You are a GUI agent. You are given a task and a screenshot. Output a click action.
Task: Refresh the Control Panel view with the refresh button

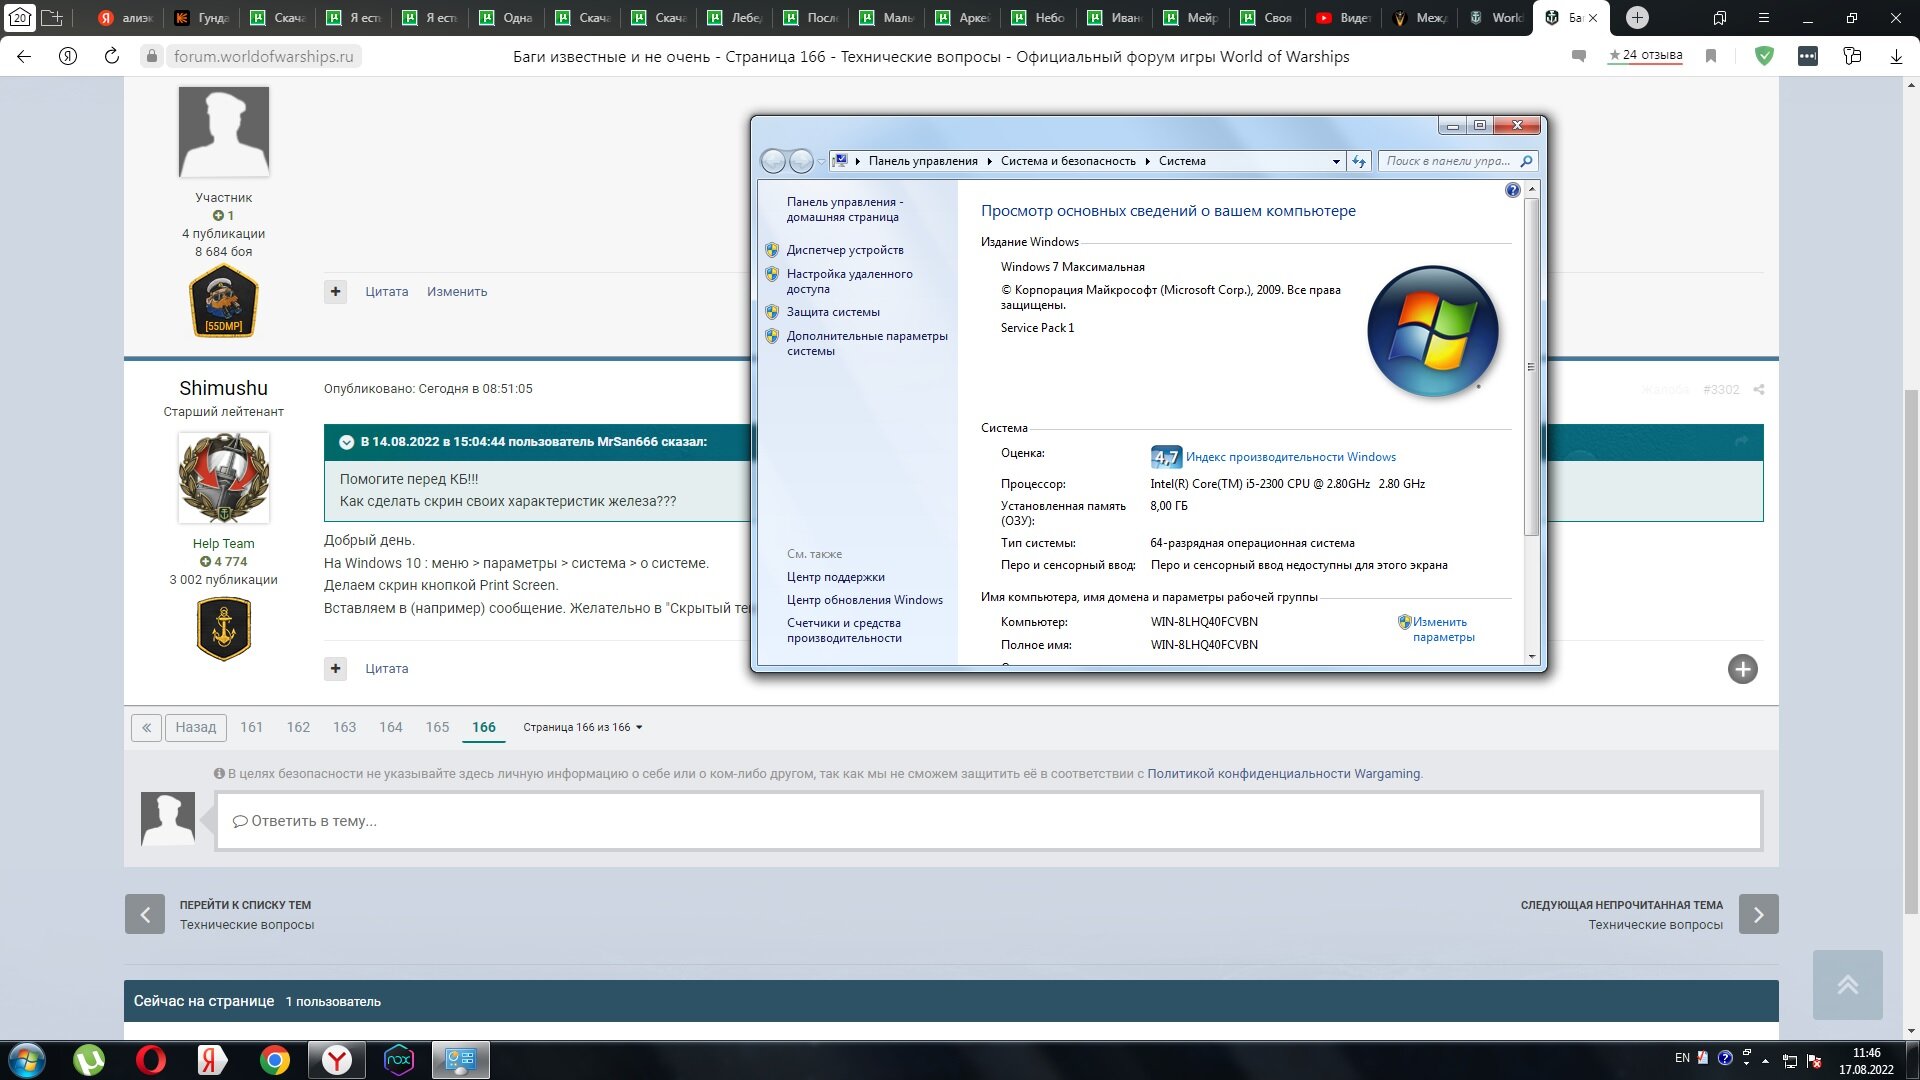coord(1358,161)
